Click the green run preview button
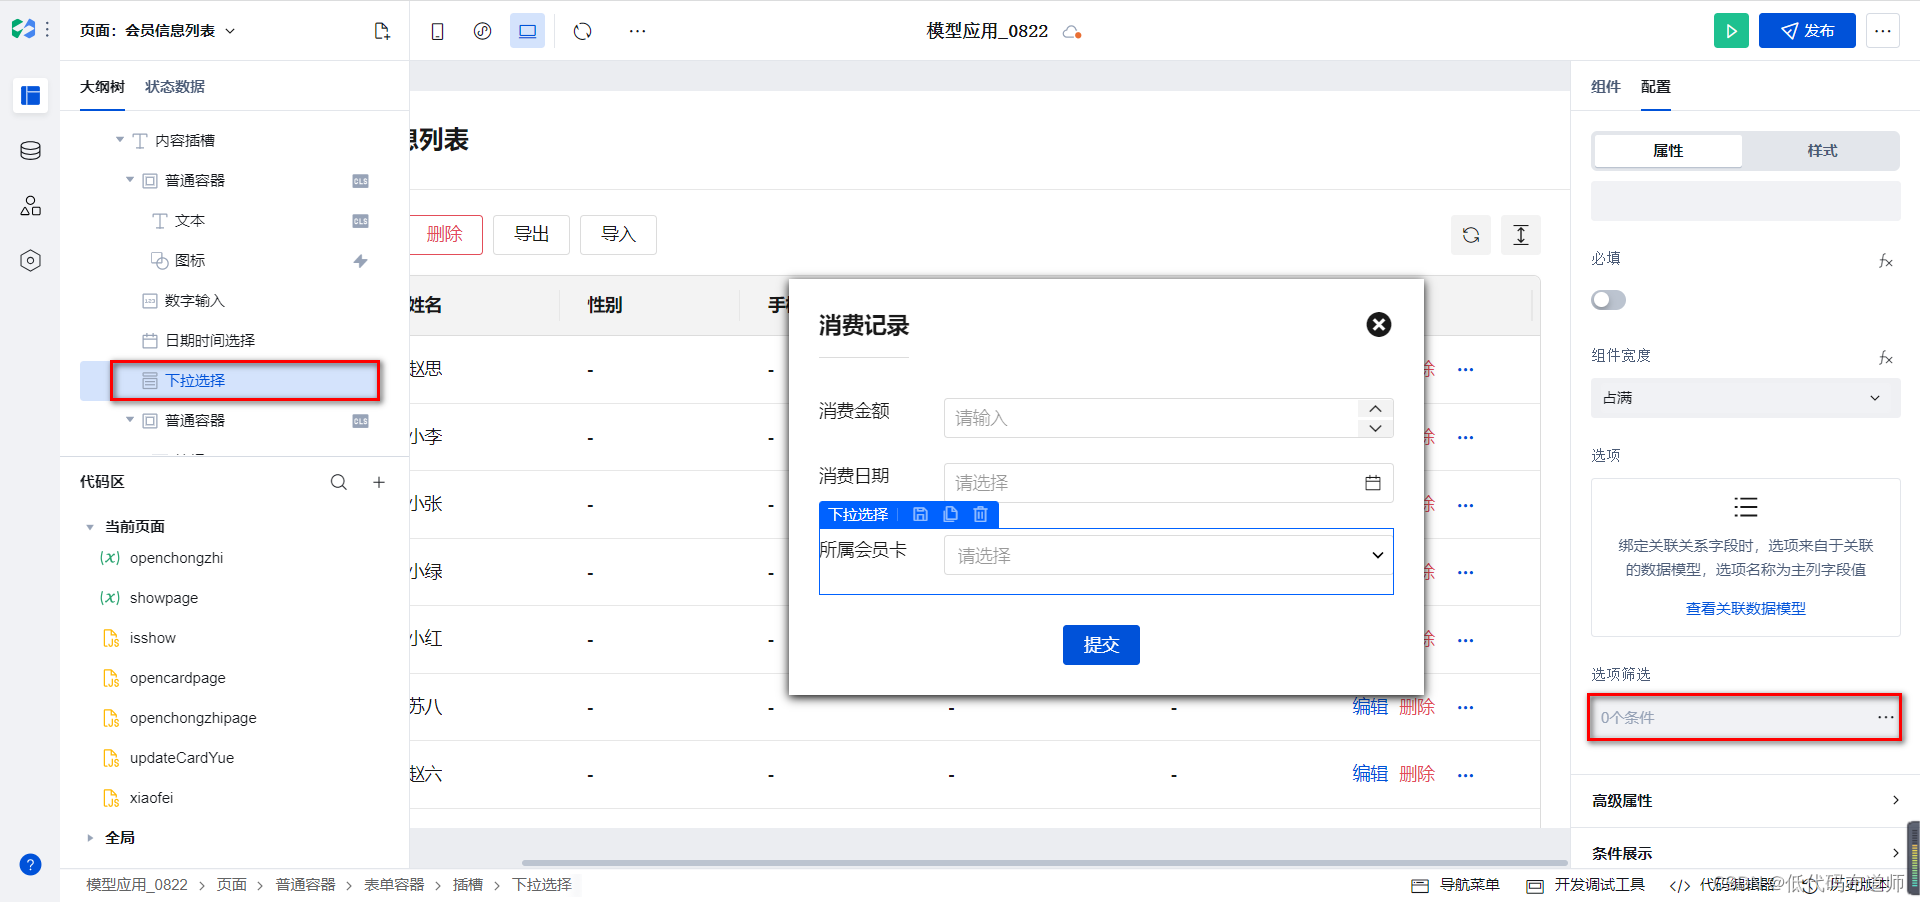The image size is (1920, 902). [x=1731, y=31]
